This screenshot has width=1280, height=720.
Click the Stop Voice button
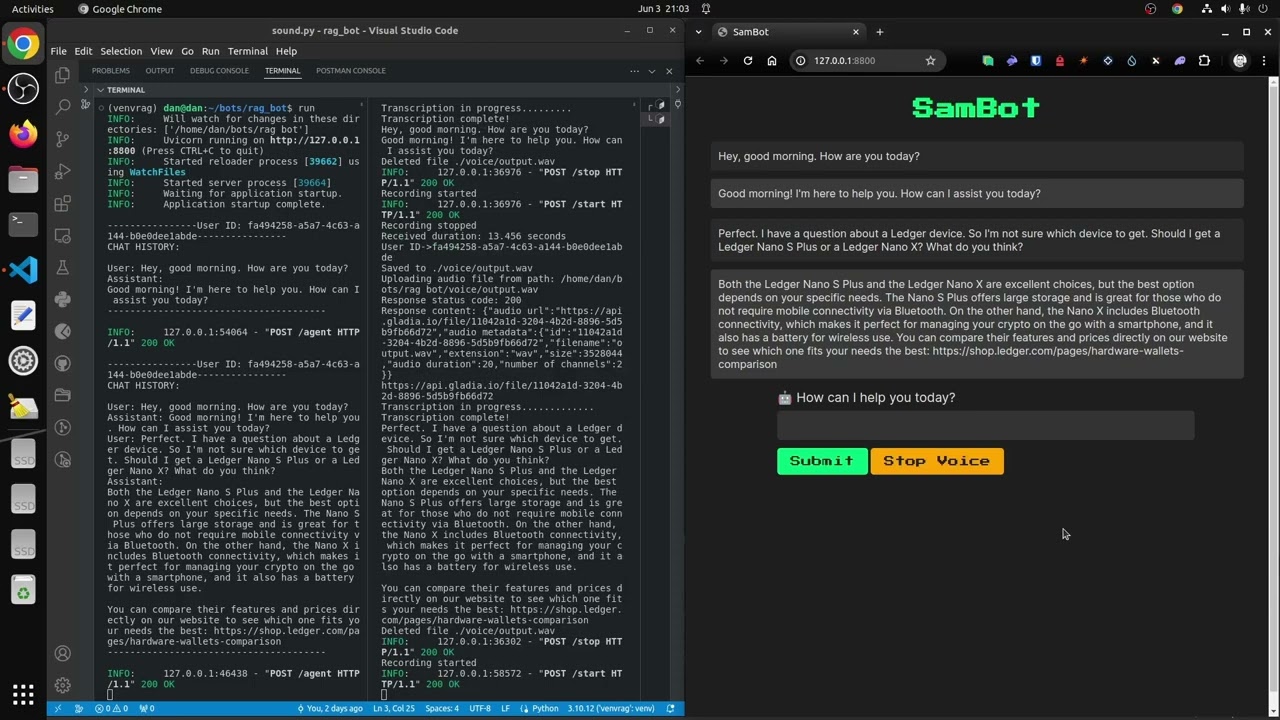pos(937,461)
